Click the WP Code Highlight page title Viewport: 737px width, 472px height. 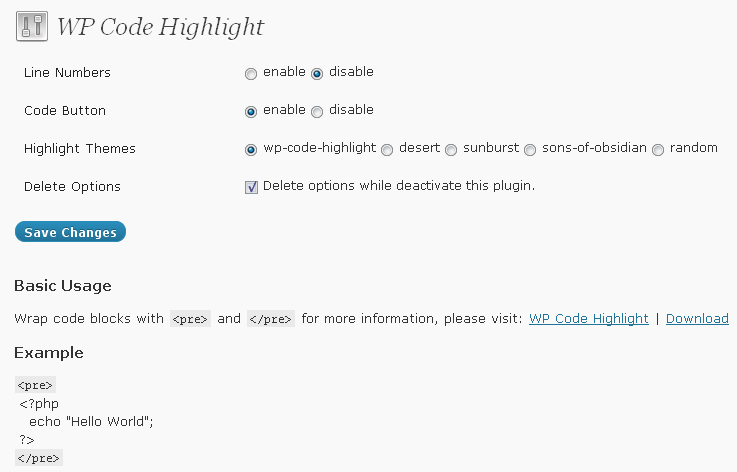[160, 27]
